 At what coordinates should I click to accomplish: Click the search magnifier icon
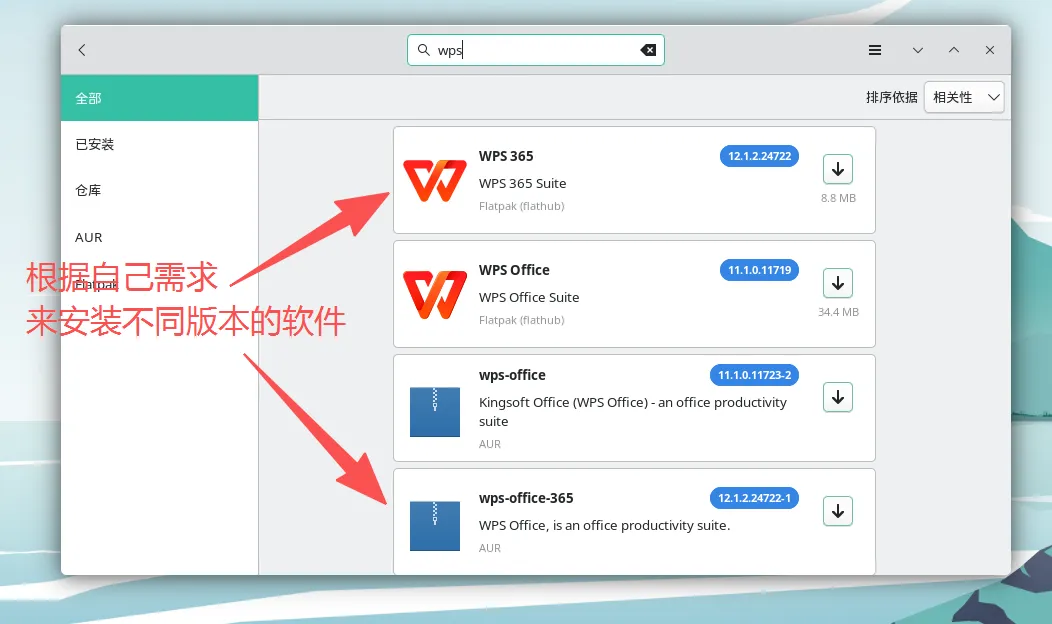(423, 50)
